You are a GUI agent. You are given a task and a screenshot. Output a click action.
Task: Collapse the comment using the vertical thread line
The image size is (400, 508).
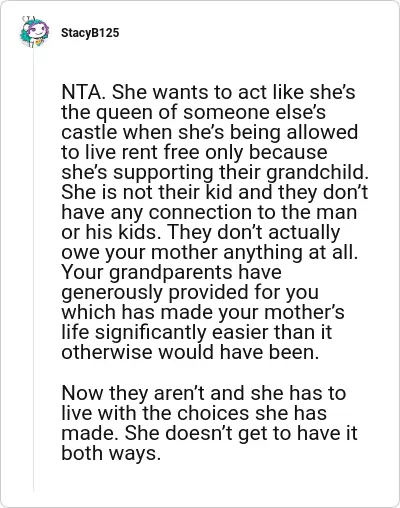(34, 270)
